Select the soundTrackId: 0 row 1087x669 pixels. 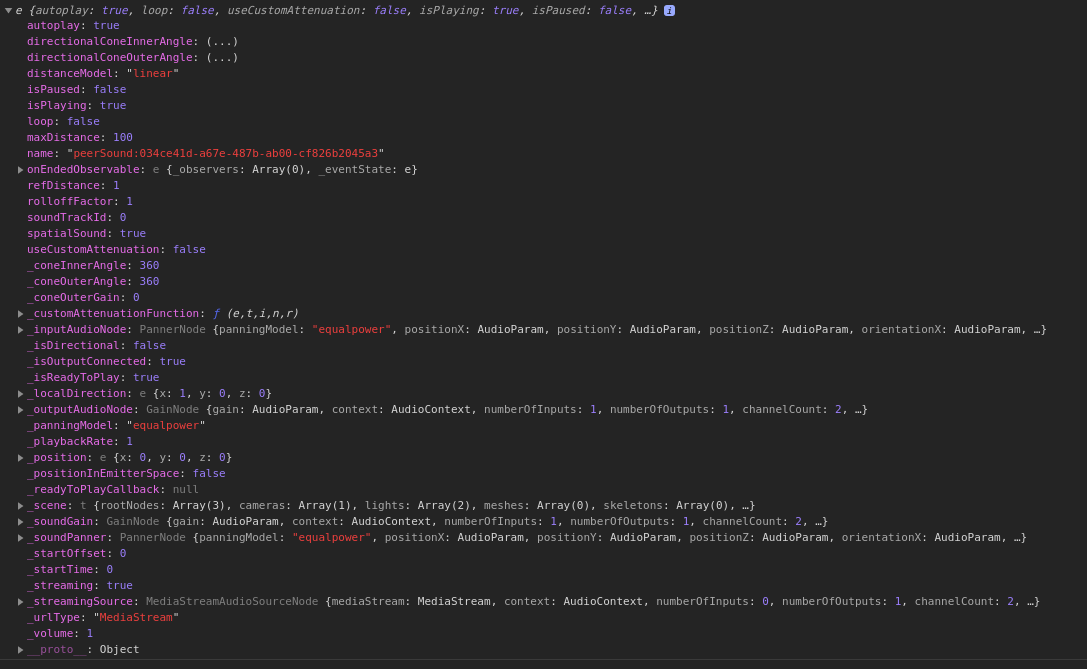pyautogui.click(x=76, y=218)
